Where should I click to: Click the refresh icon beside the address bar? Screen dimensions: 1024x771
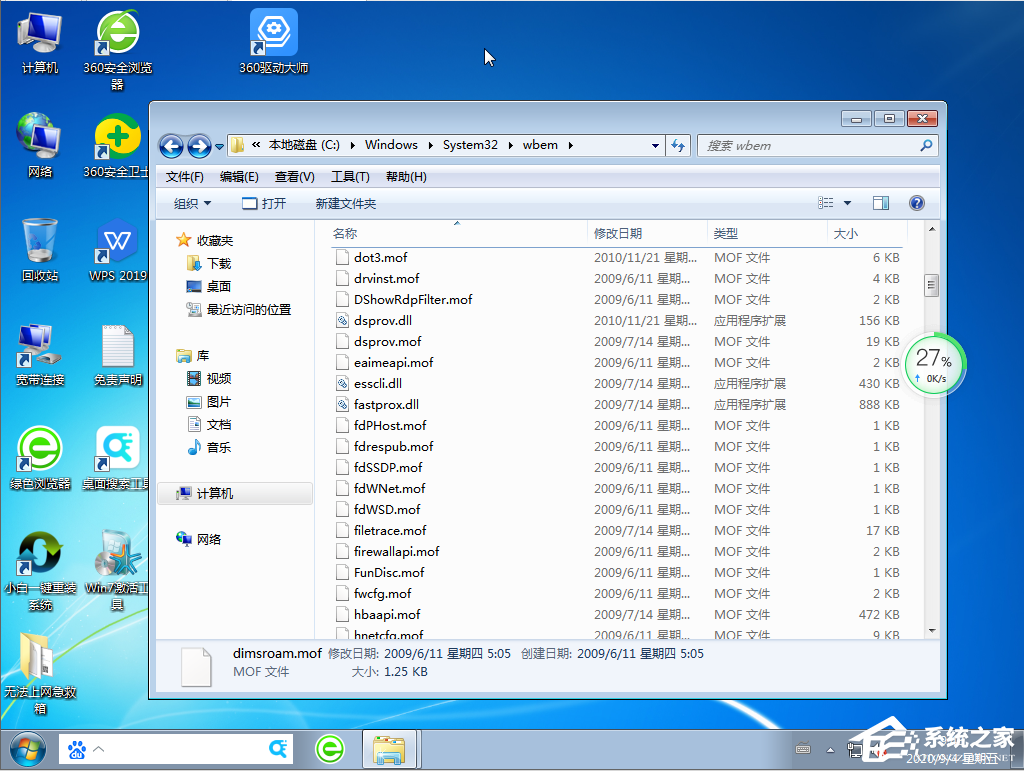pos(679,145)
